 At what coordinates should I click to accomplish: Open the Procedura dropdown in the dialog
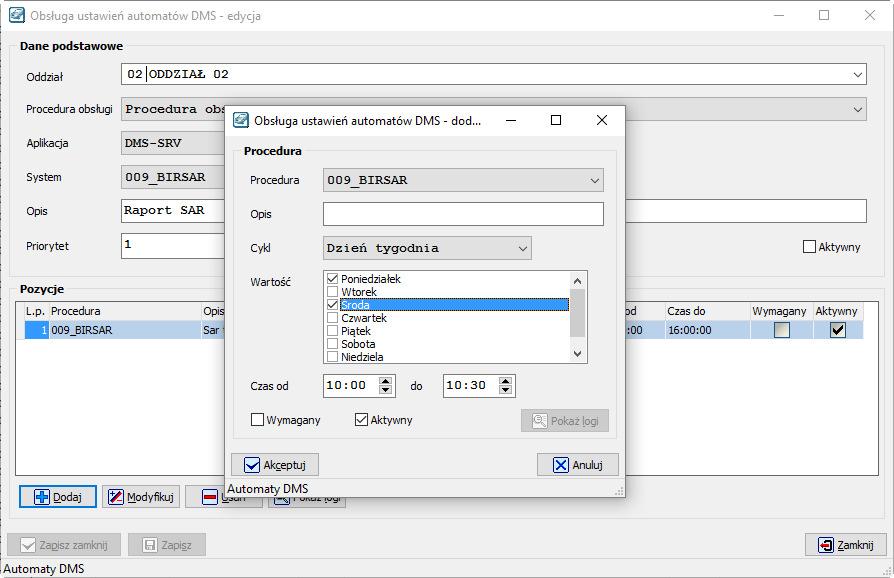594,180
